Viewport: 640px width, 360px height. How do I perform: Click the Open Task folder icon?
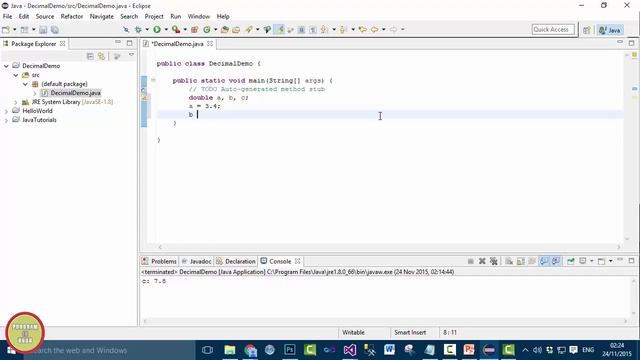point(236,29)
